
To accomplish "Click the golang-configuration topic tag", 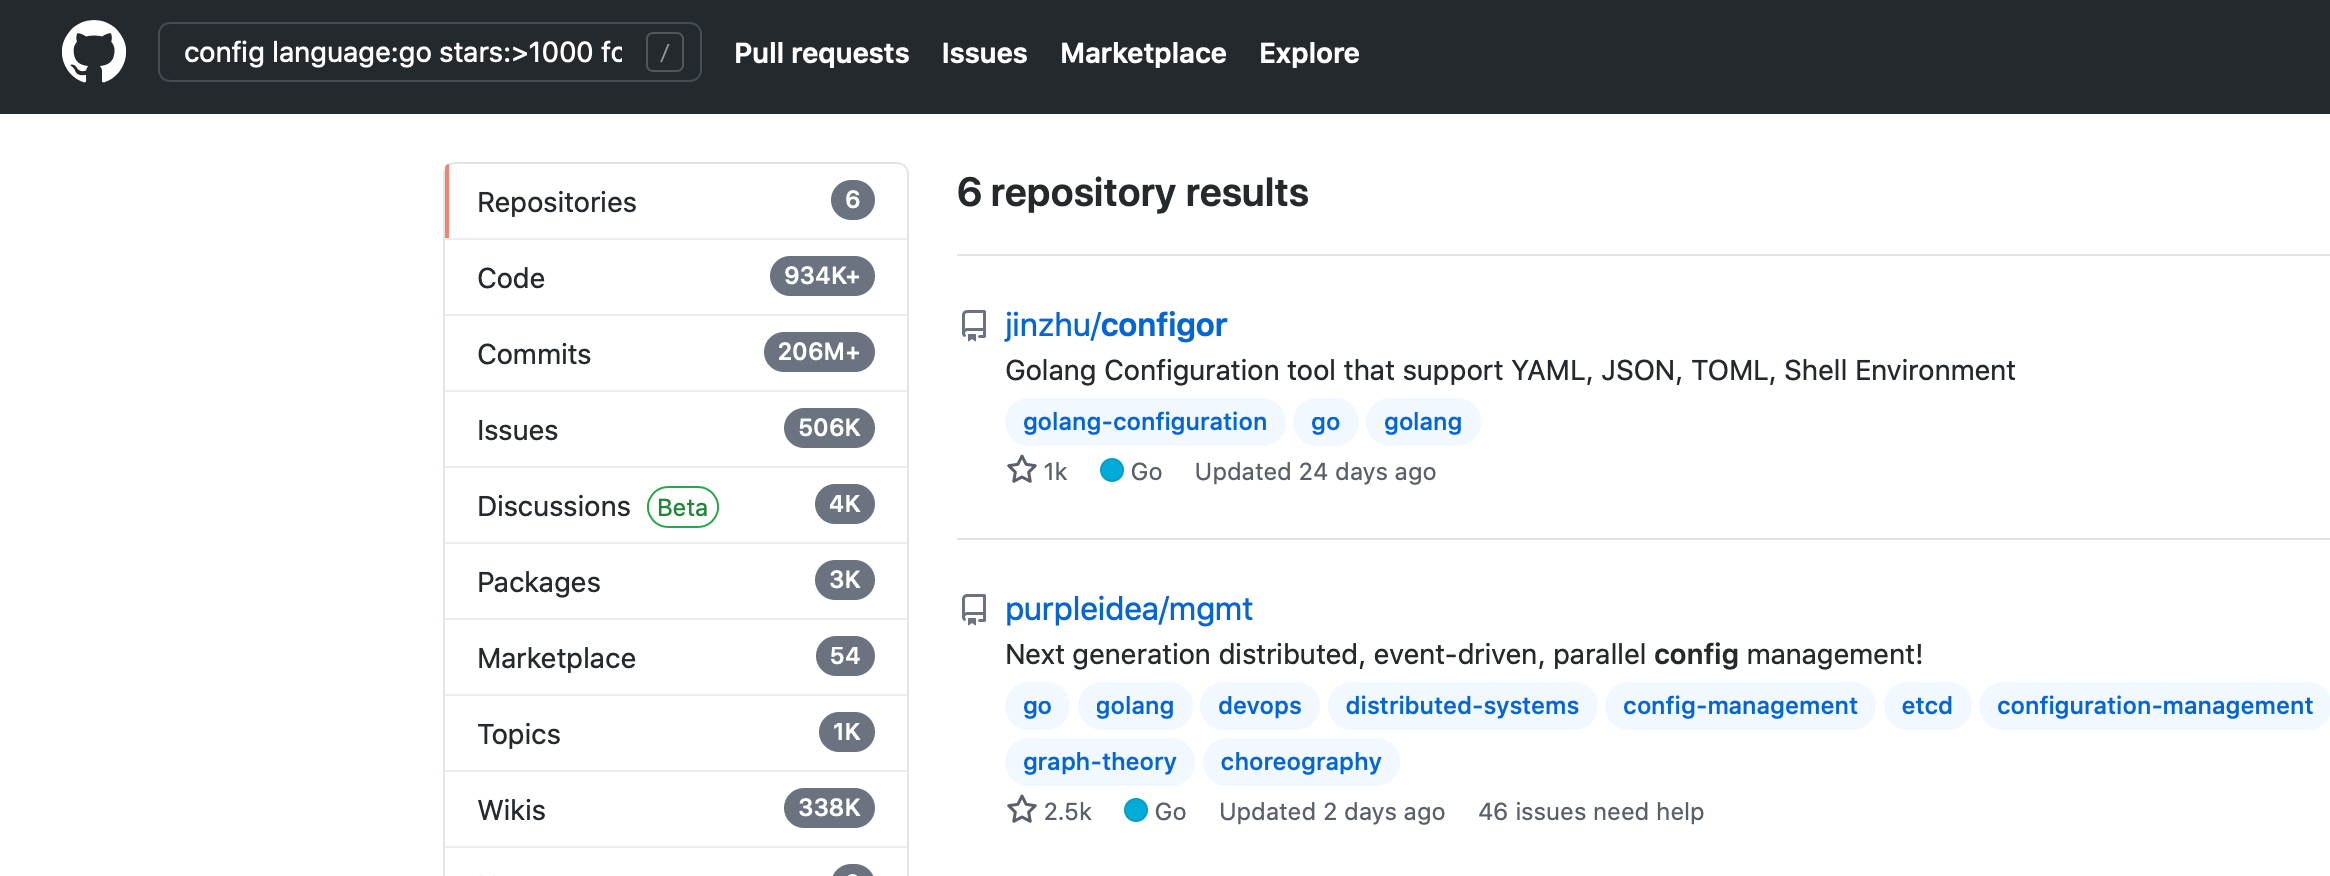I will 1144,422.
